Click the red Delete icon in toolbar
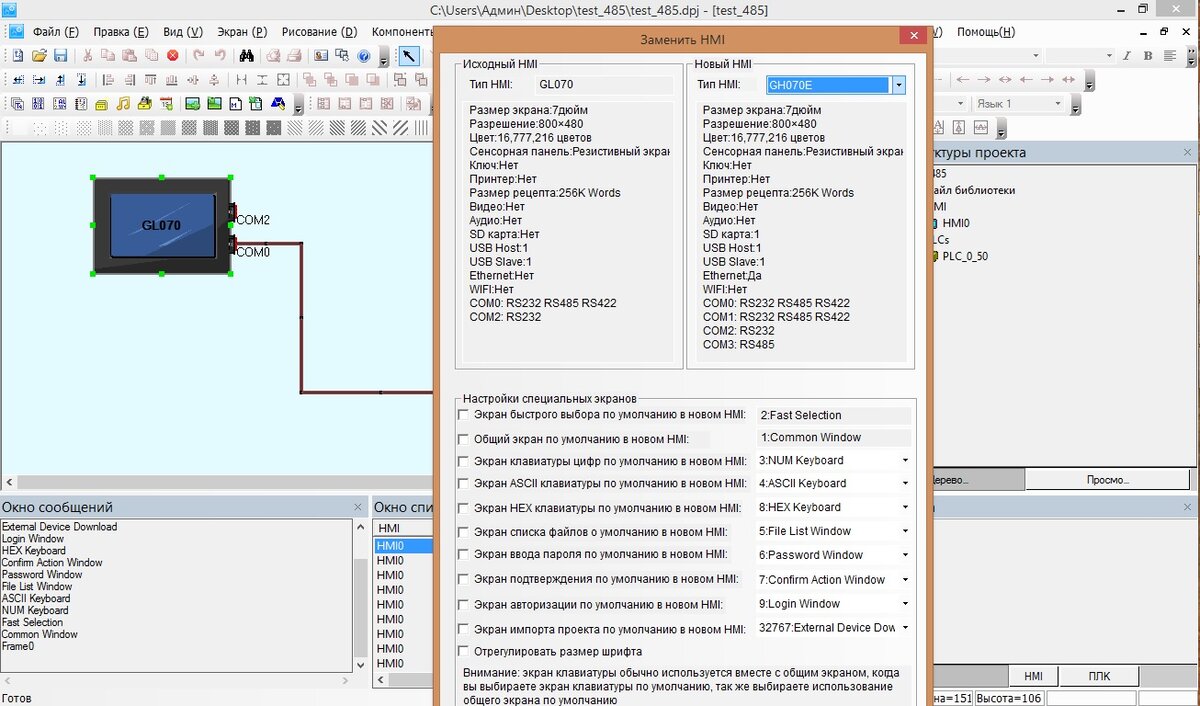Screen dimensions: 1200x706 172,56
